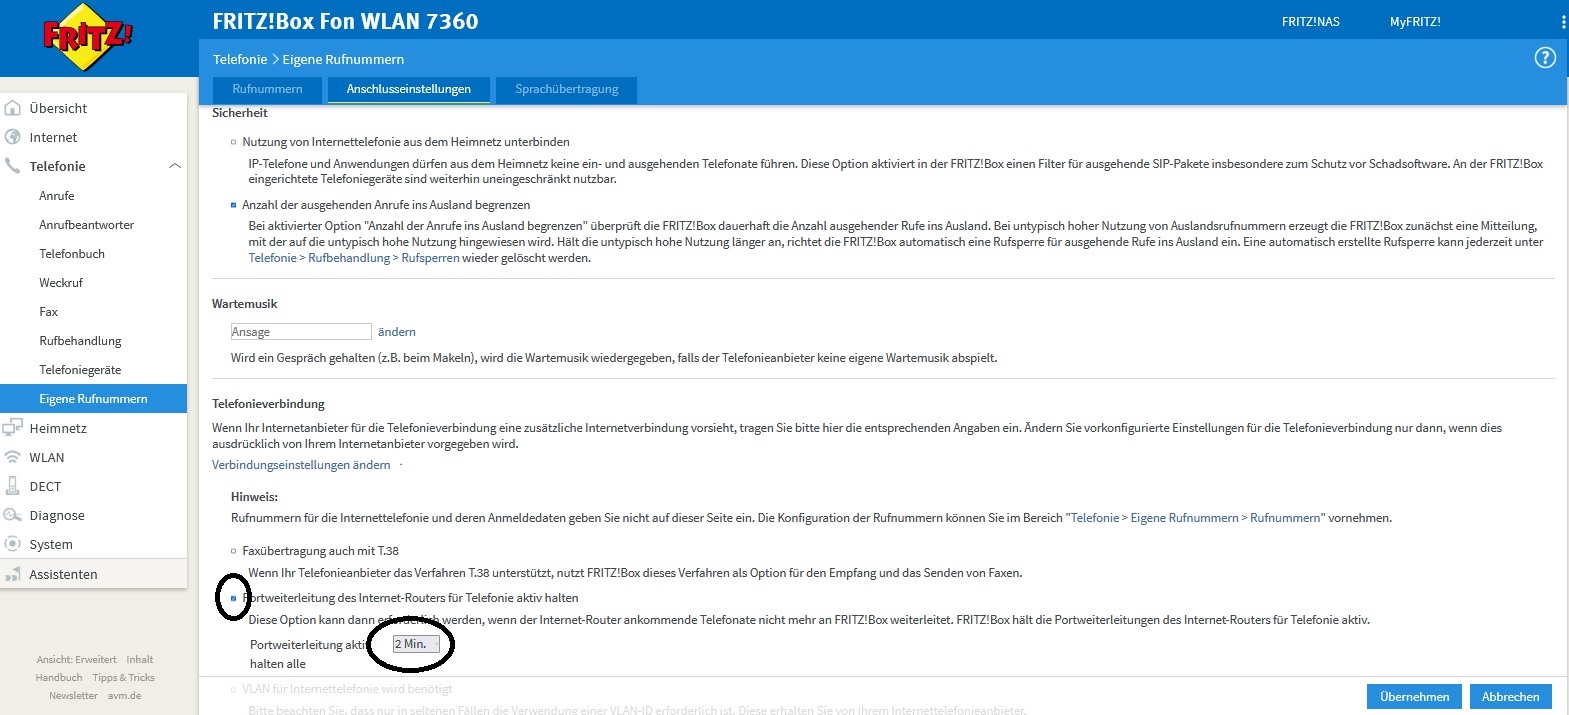This screenshot has width=1569, height=715.
Task: Click the Ansage Wartemusik field
Action: (x=301, y=332)
